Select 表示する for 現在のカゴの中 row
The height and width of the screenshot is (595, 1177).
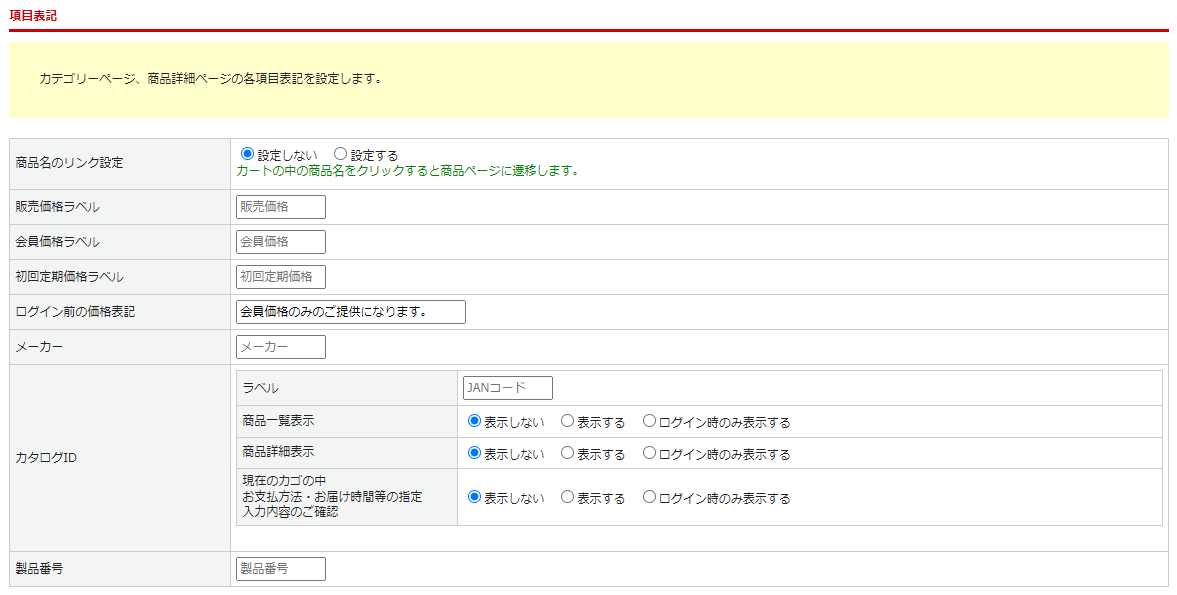(568, 496)
